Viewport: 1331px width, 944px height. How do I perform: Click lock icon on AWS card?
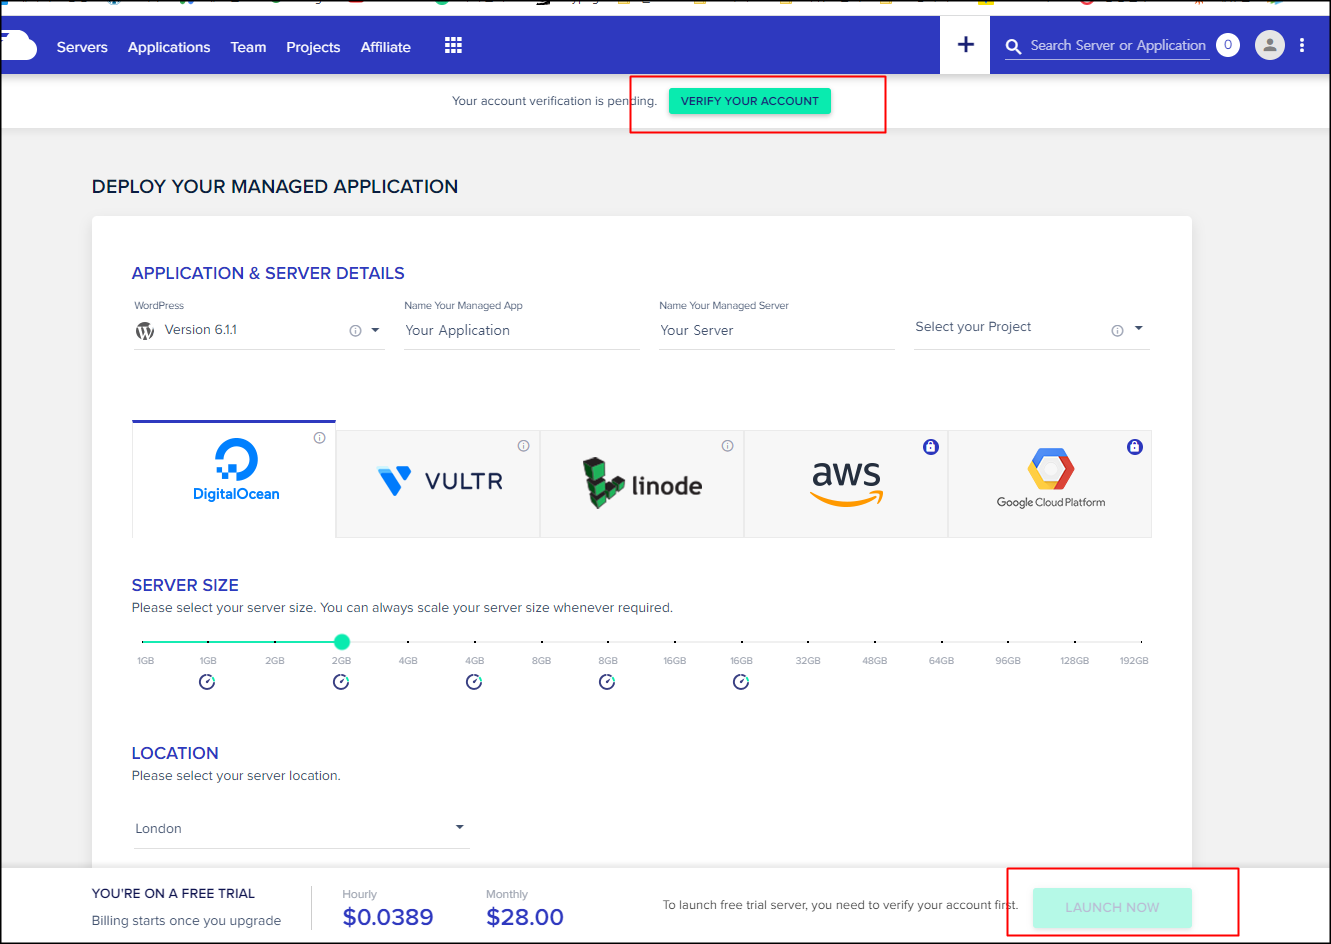coord(931,447)
